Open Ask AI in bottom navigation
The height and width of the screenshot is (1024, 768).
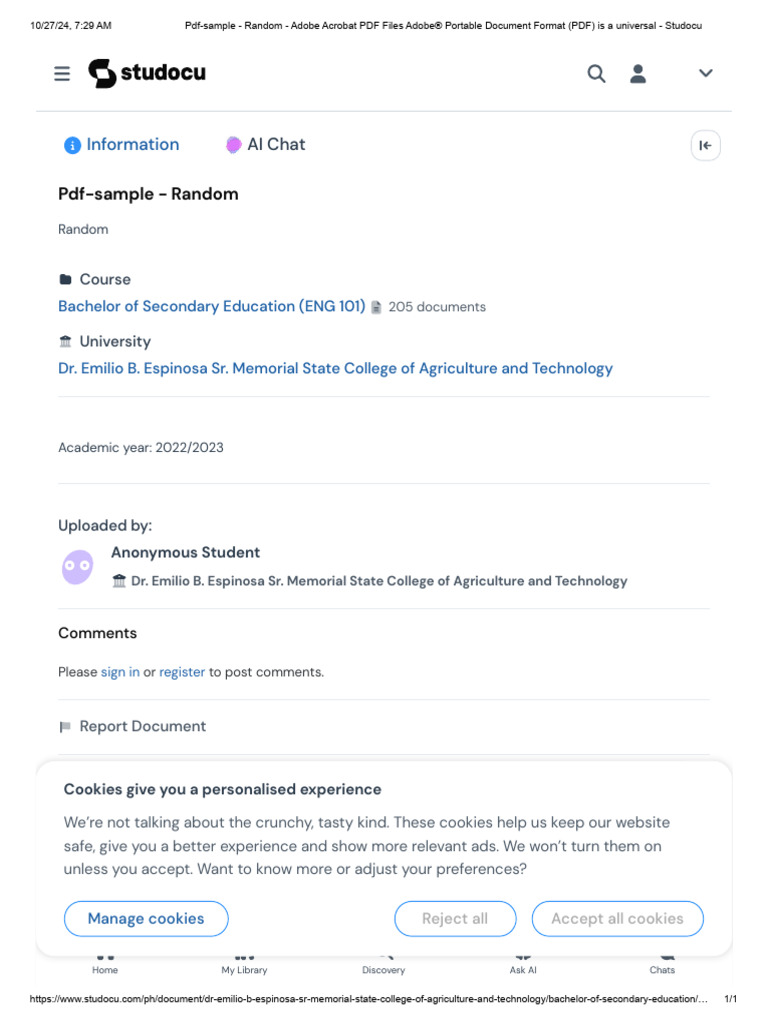coord(523,966)
